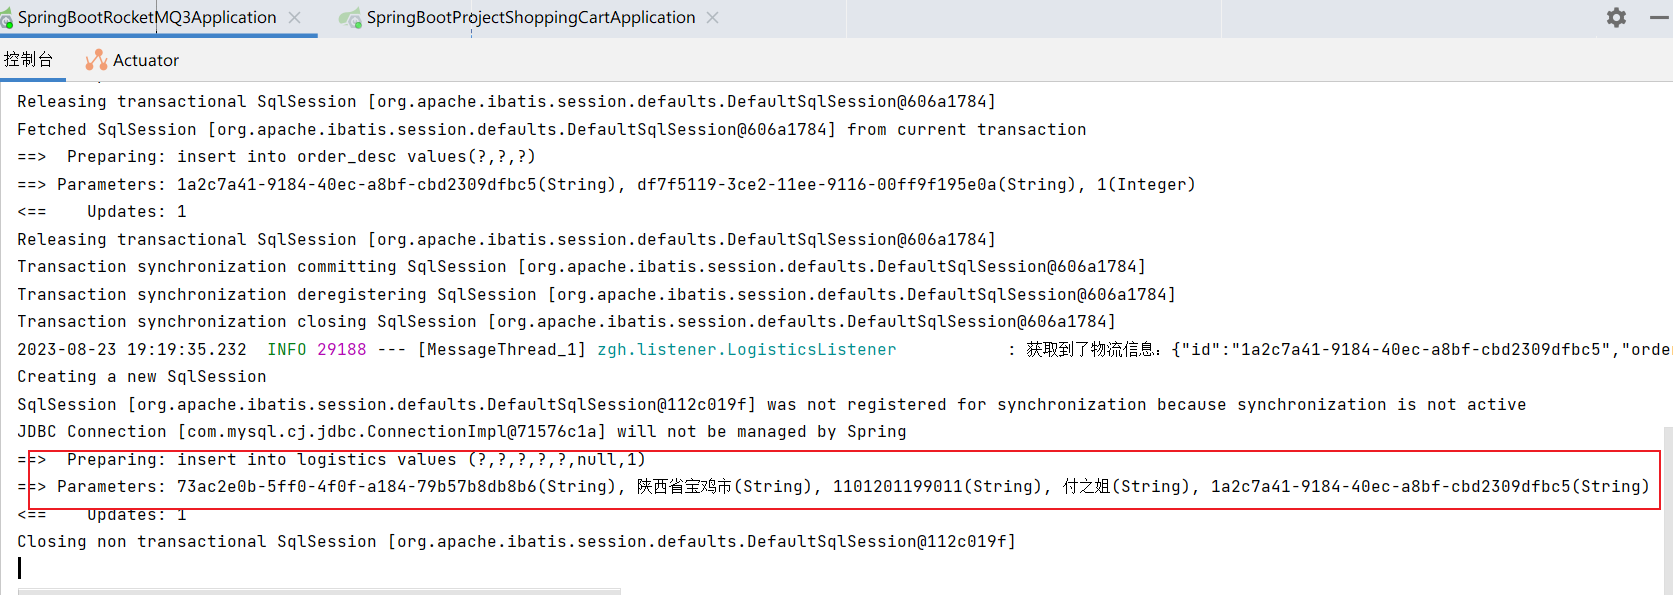Click parameter 73ac2e0b-5ff0-4f0f-a184-79b57b8db8b6(String)
The width and height of the screenshot is (1673, 595).
pyautogui.click(x=397, y=487)
